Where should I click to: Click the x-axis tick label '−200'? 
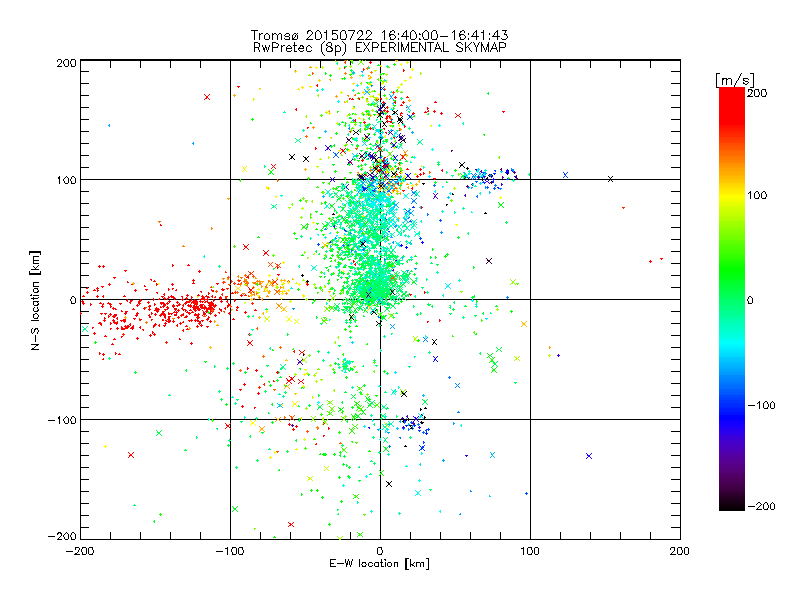tap(80, 551)
